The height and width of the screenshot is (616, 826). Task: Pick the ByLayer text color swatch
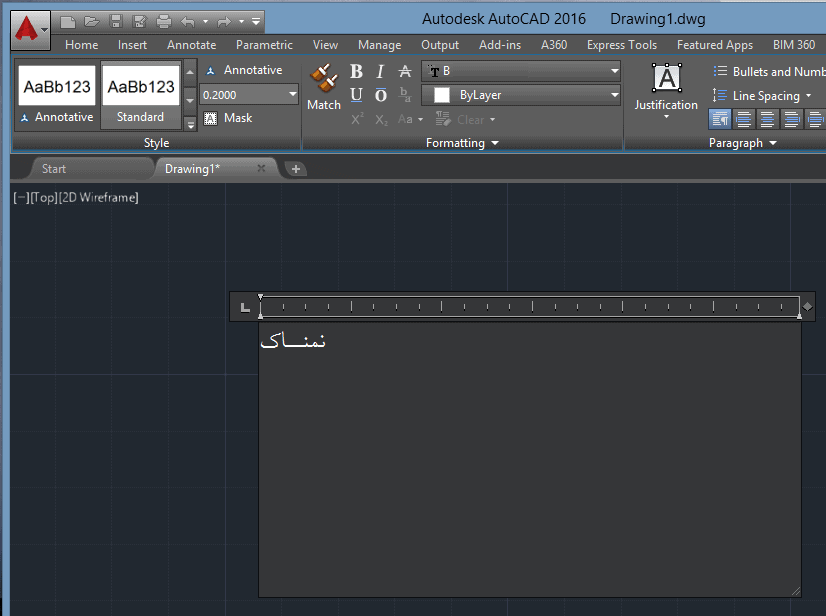tap(441, 95)
